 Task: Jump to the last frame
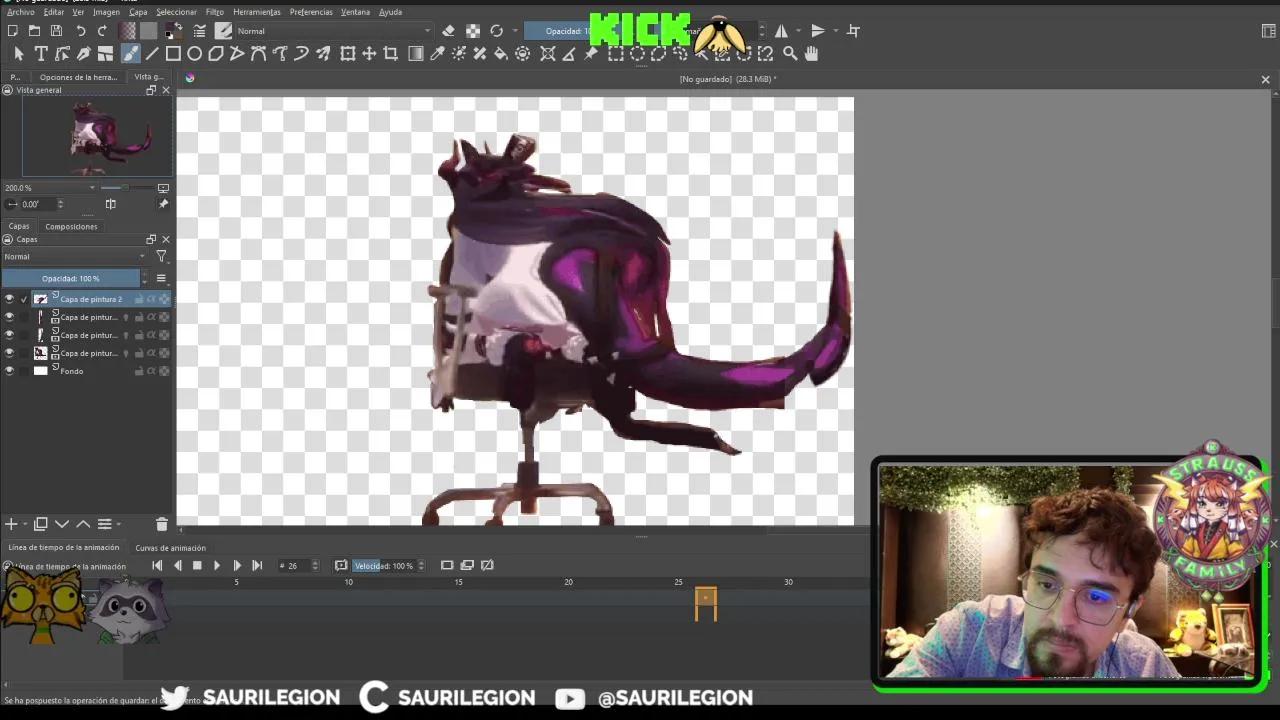coord(257,565)
